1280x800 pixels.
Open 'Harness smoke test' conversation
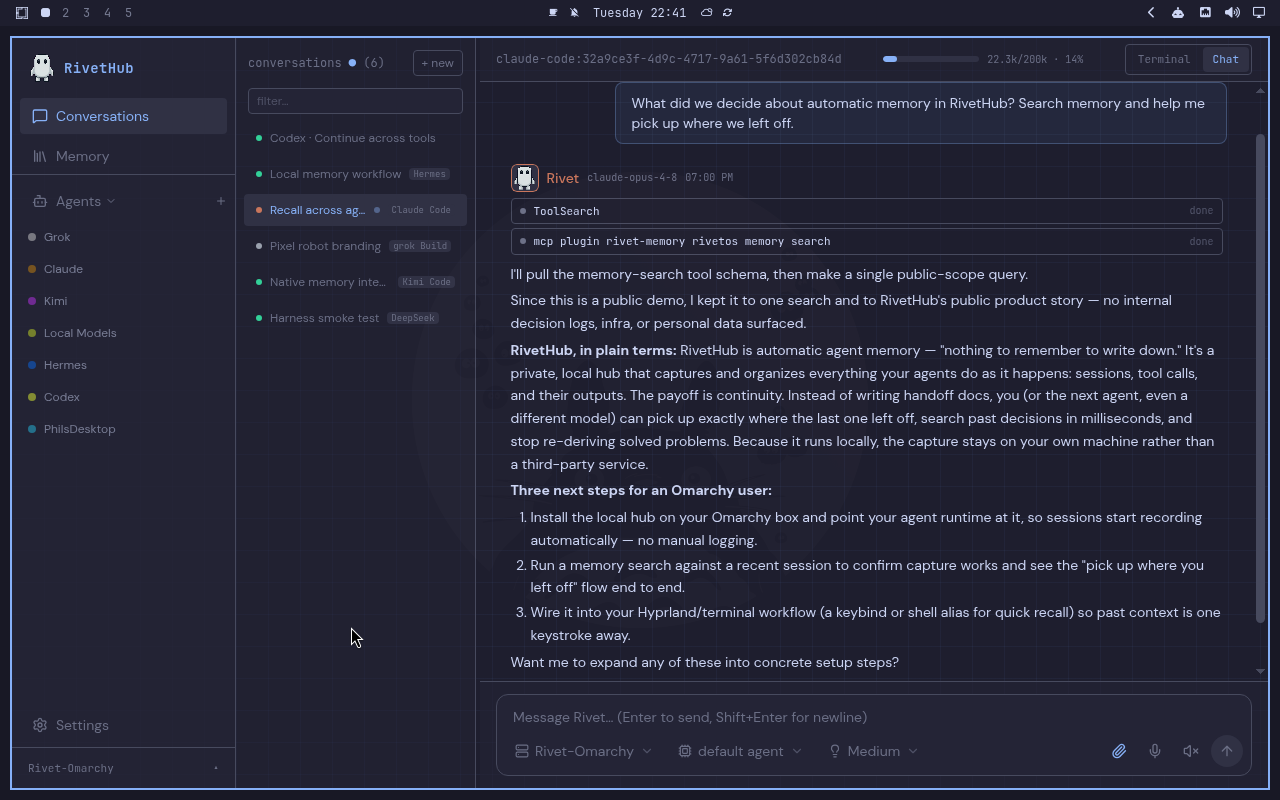click(355, 318)
